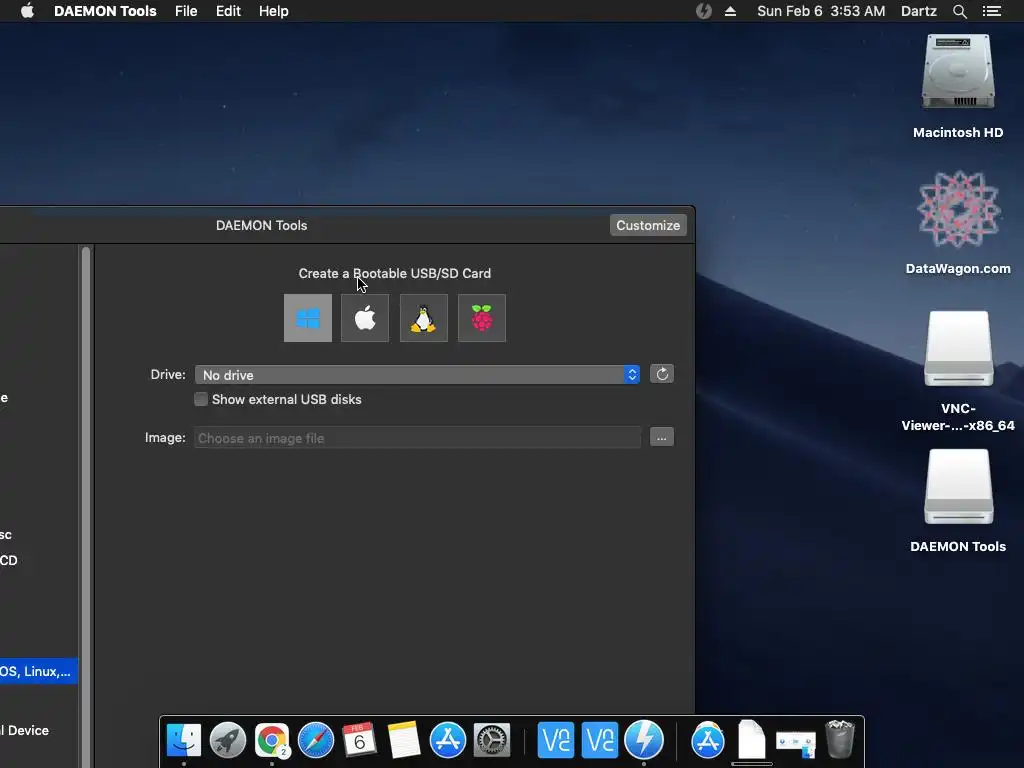Open DAEMON Tools lightning icon in Dock
The image size is (1024, 768).
pos(644,741)
